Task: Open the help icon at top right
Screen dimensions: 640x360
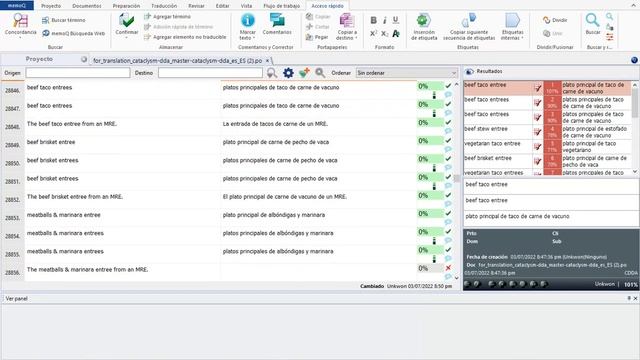Action: coord(634,60)
